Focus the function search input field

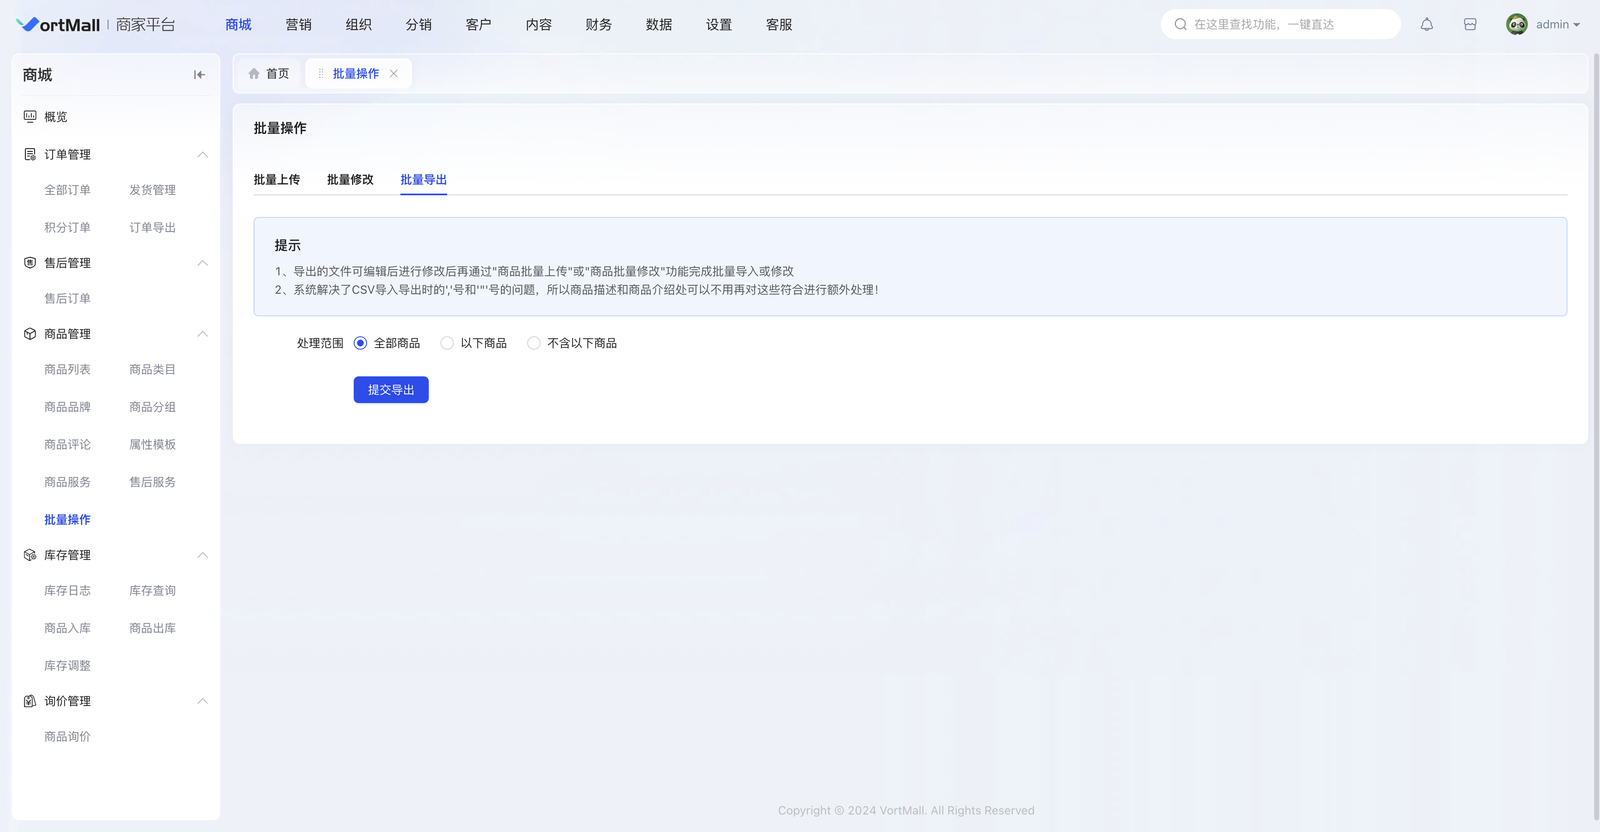tap(1290, 25)
